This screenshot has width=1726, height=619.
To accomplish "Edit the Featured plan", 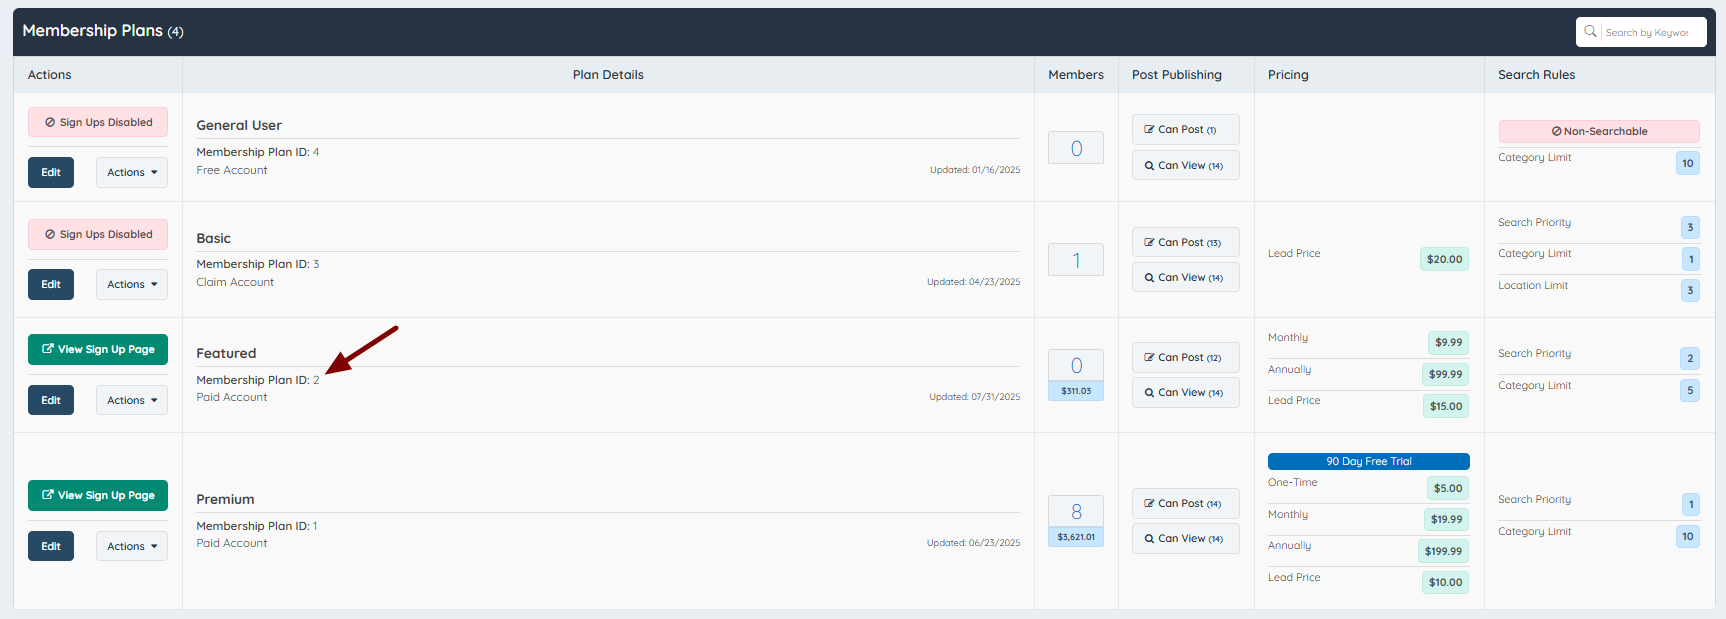I will [x=51, y=400].
